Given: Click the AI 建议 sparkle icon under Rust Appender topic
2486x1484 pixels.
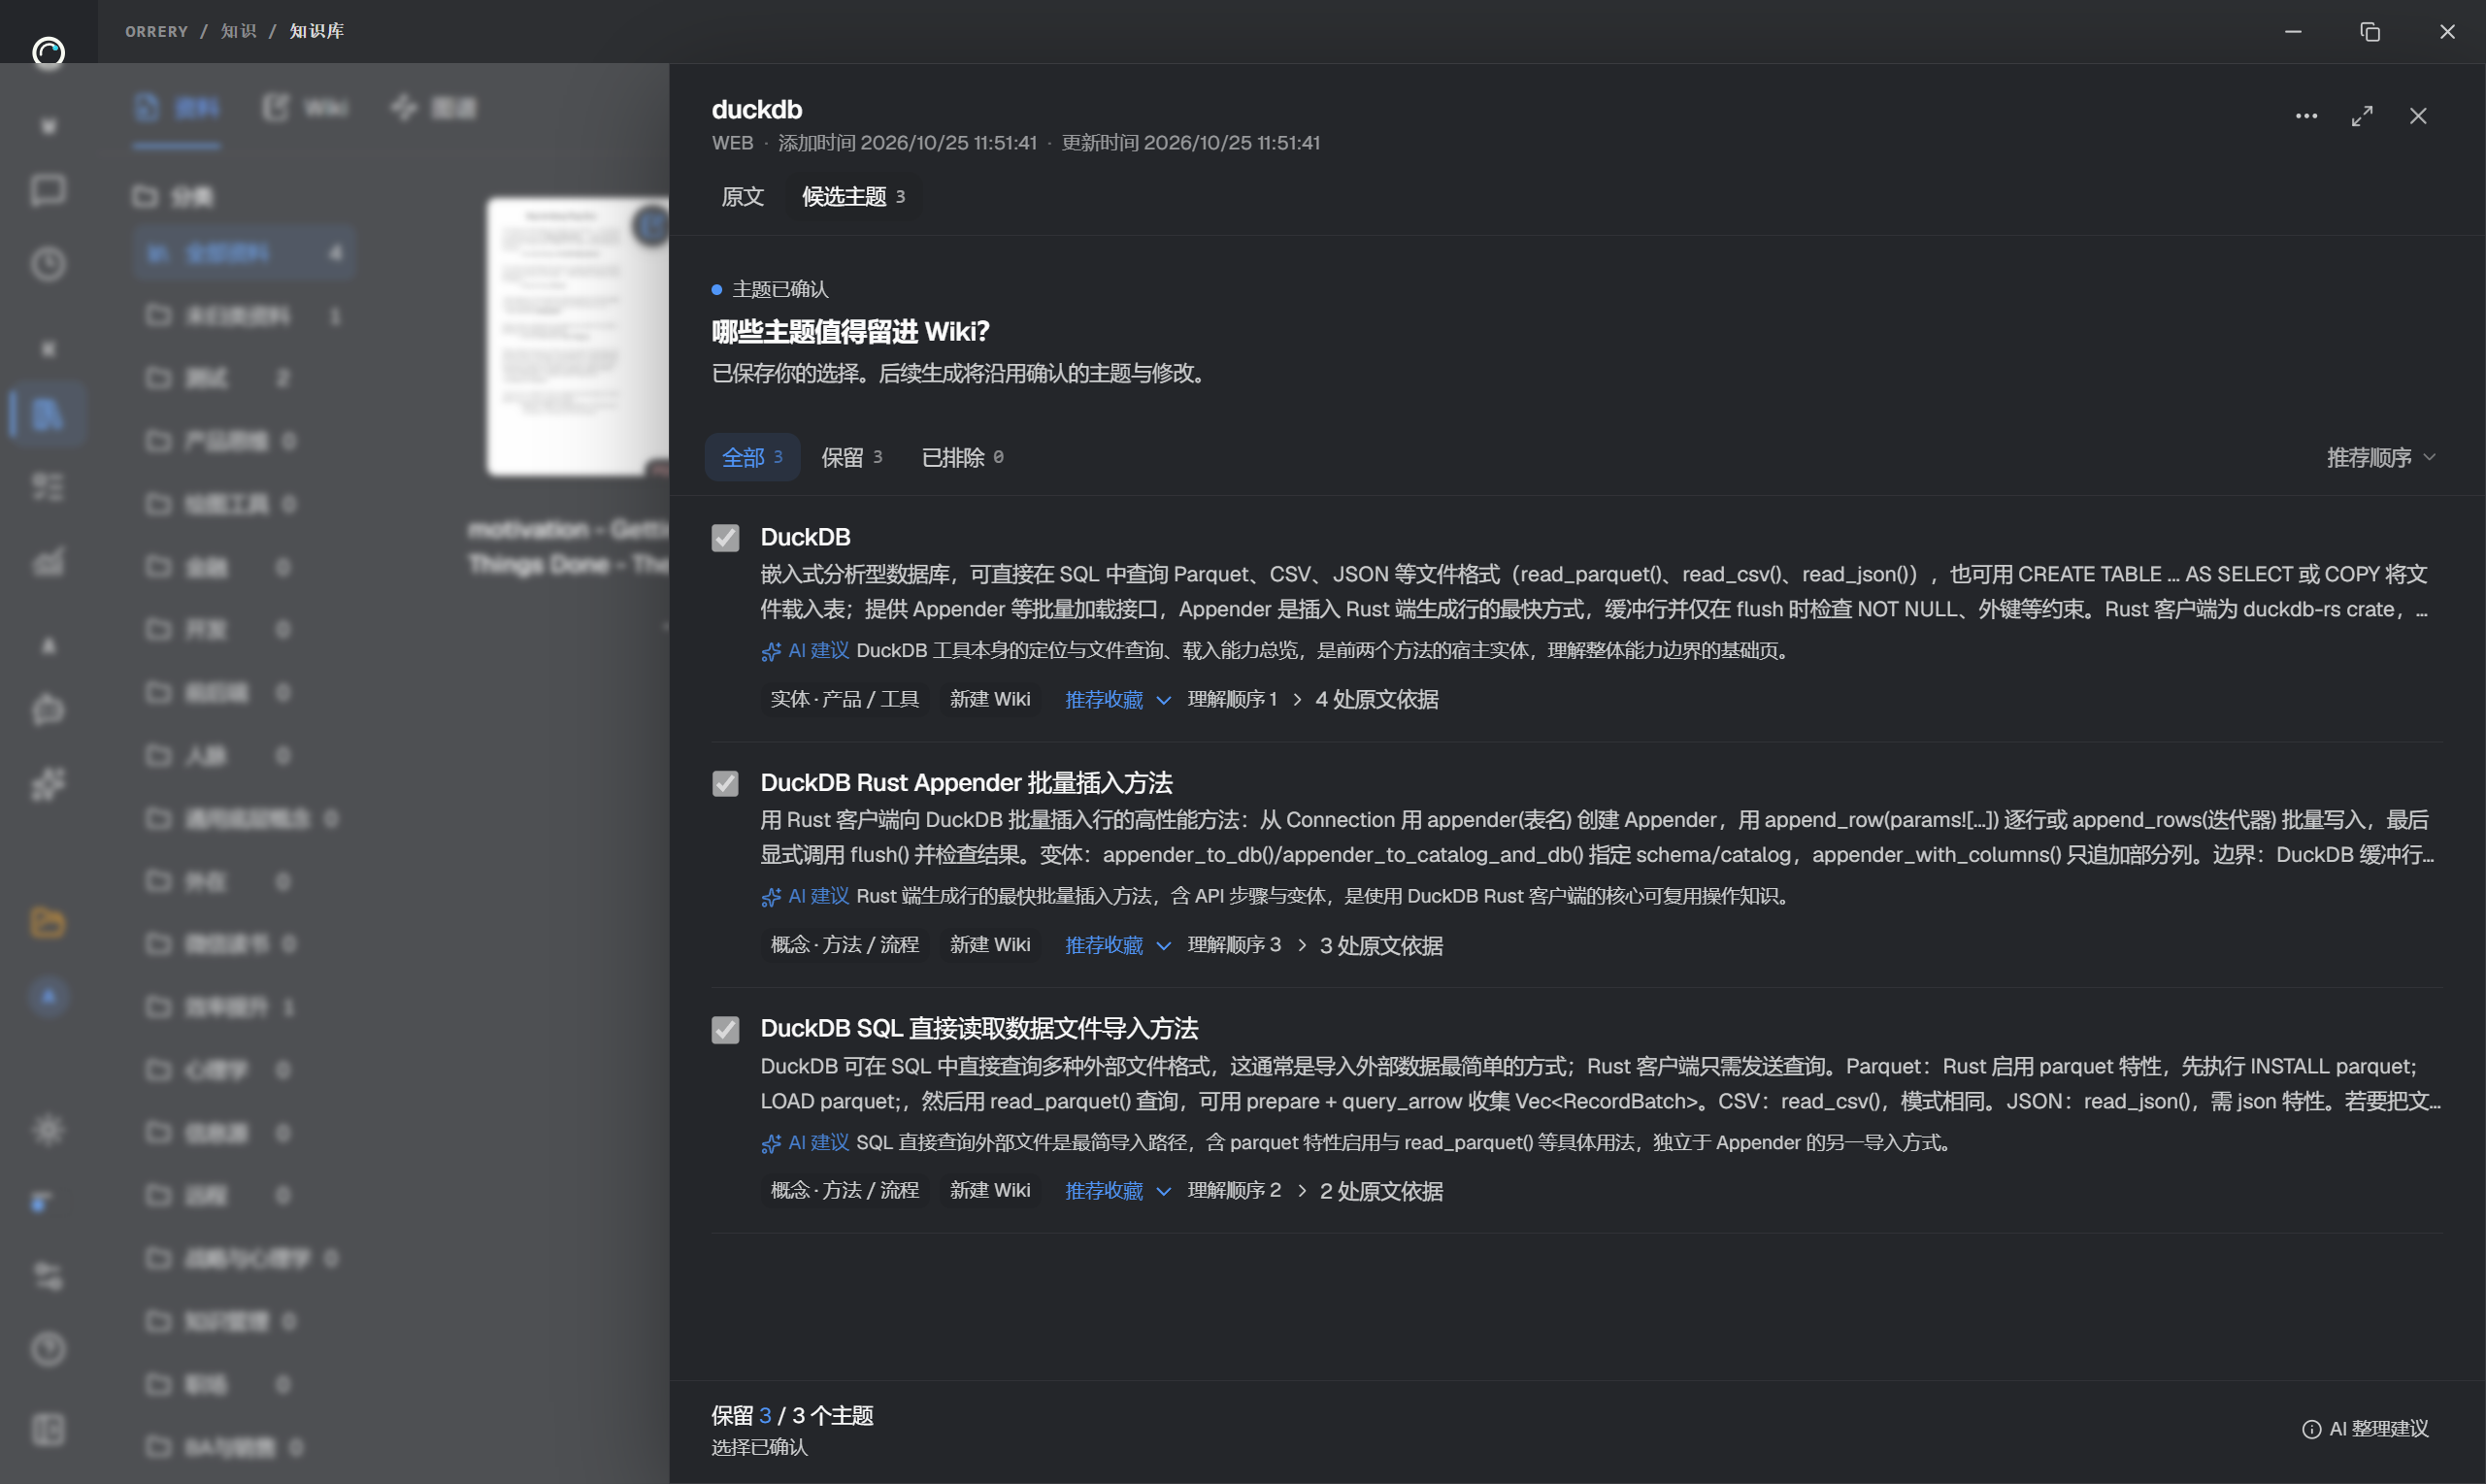Looking at the screenshot, I should pos(770,897).
